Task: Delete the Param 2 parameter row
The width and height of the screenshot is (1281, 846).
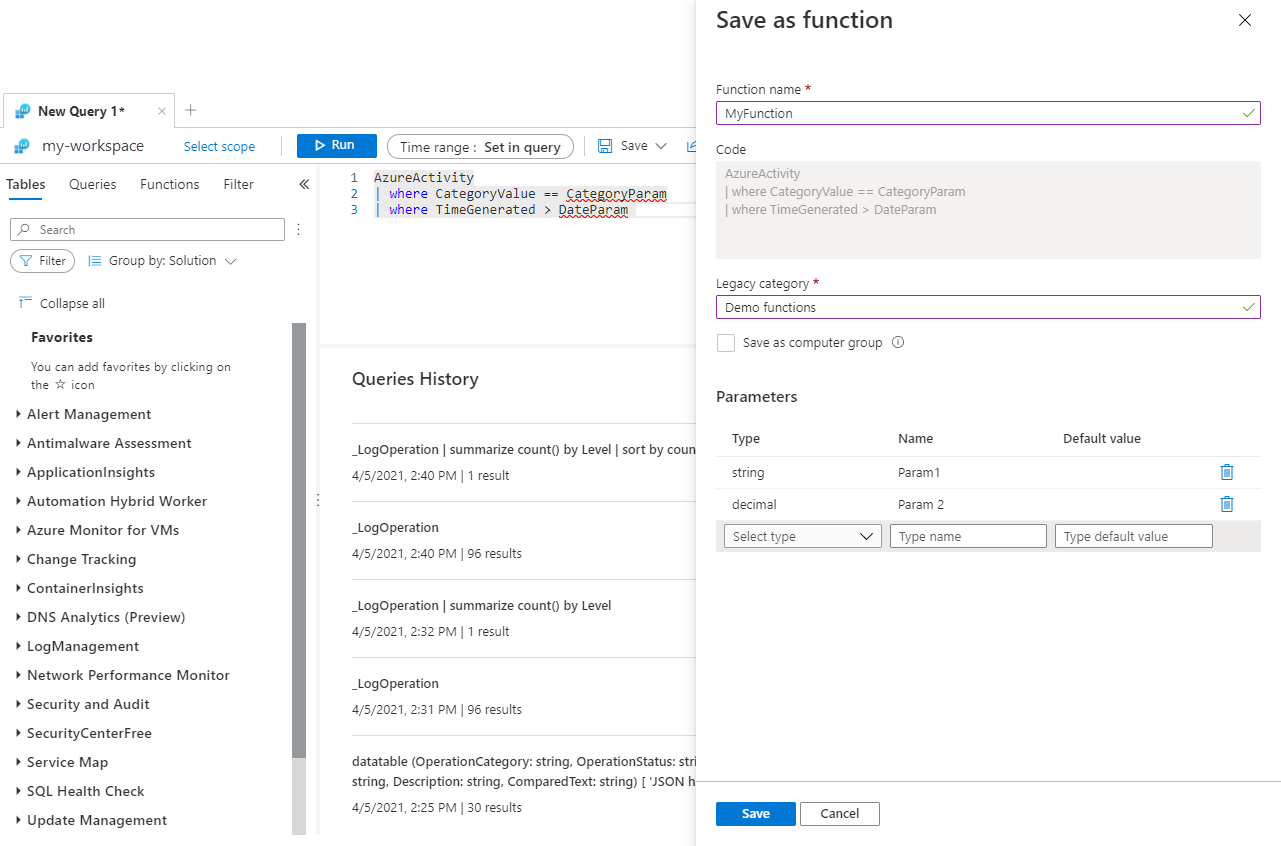Action: (1227, 504)
